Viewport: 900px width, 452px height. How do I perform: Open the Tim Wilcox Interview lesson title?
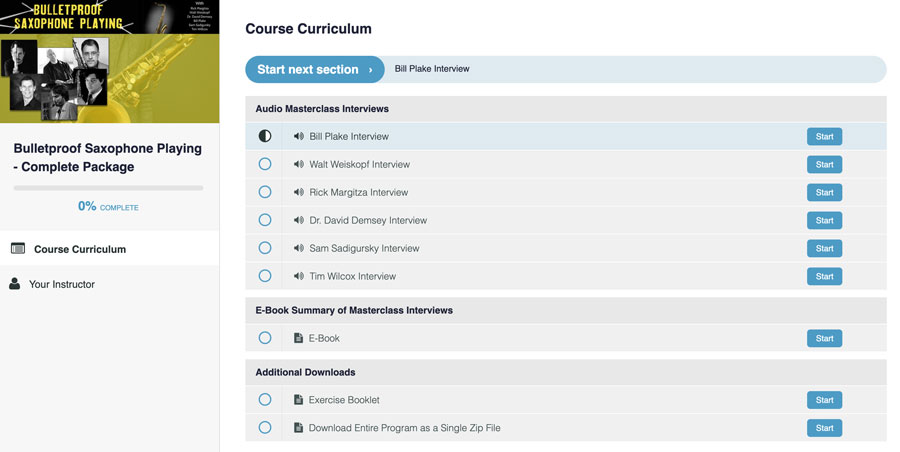coord(352,276)
